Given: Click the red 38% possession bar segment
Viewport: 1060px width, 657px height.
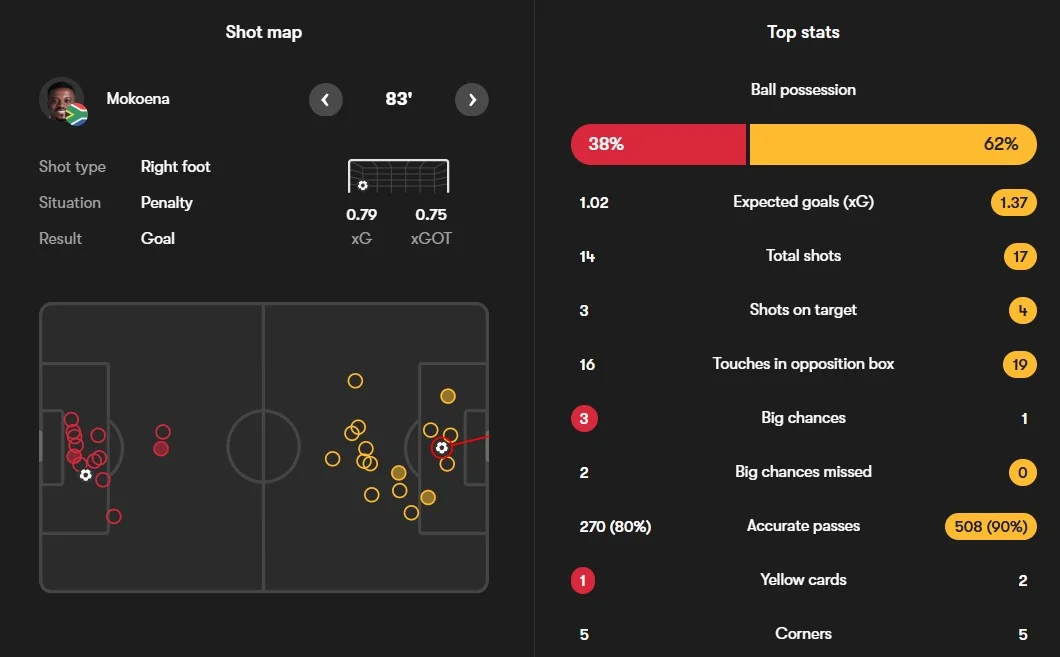Looking at the screenshot, I should coord(658,144).
